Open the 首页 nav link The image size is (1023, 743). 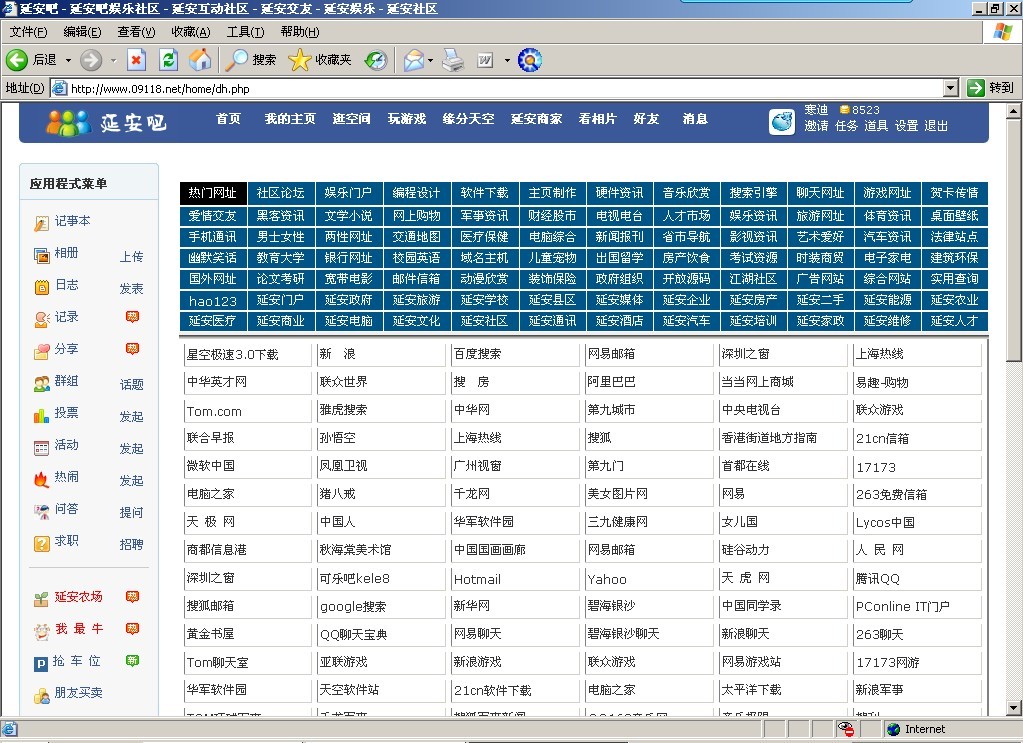point(228,119)
